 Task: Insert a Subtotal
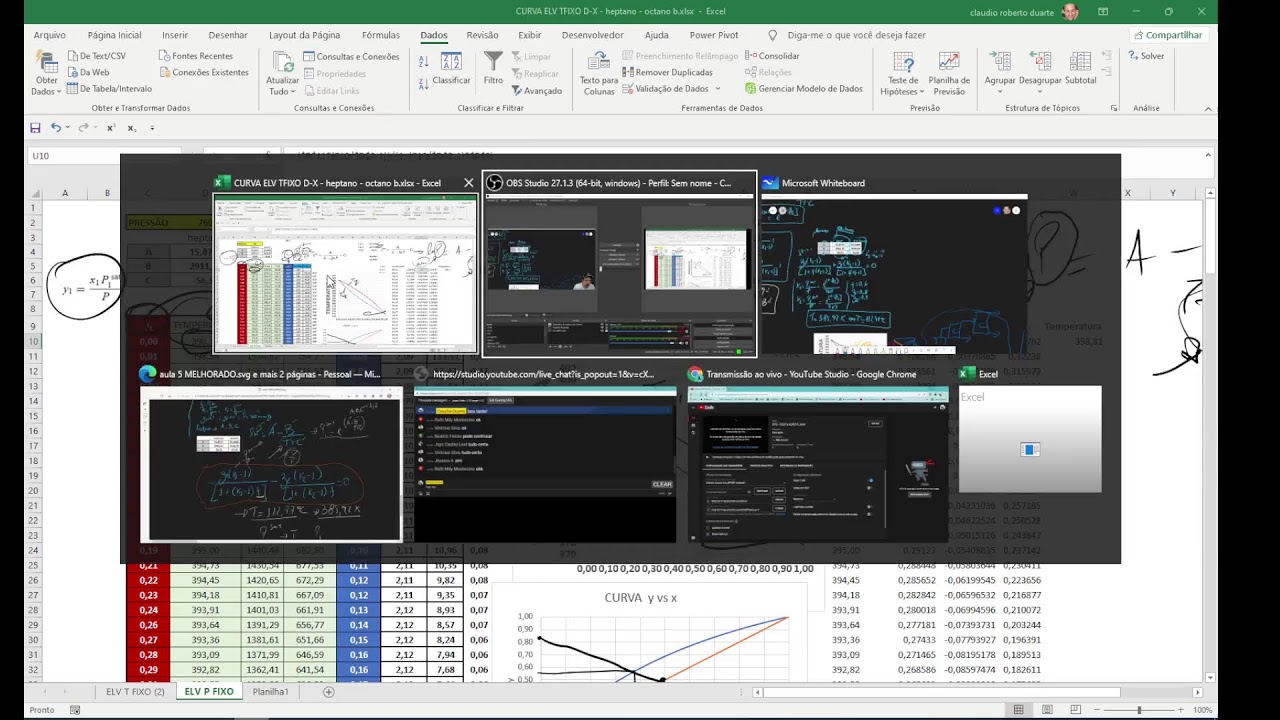pyautogui.click(x=1080, y=68)
